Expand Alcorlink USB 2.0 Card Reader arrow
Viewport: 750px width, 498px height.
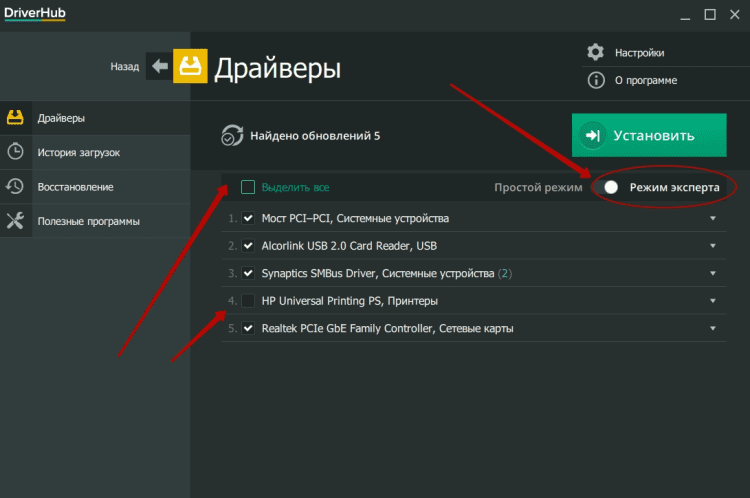[x=714, y=246]
